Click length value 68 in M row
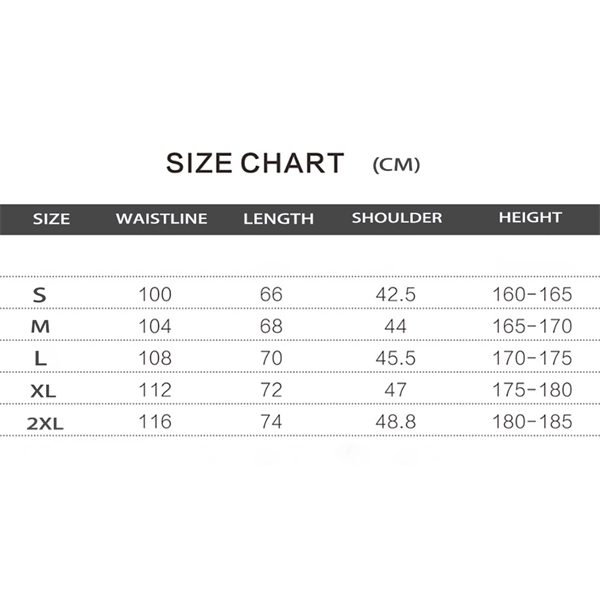600x600 pixels. pyautogui.click(x=271, y=326)
